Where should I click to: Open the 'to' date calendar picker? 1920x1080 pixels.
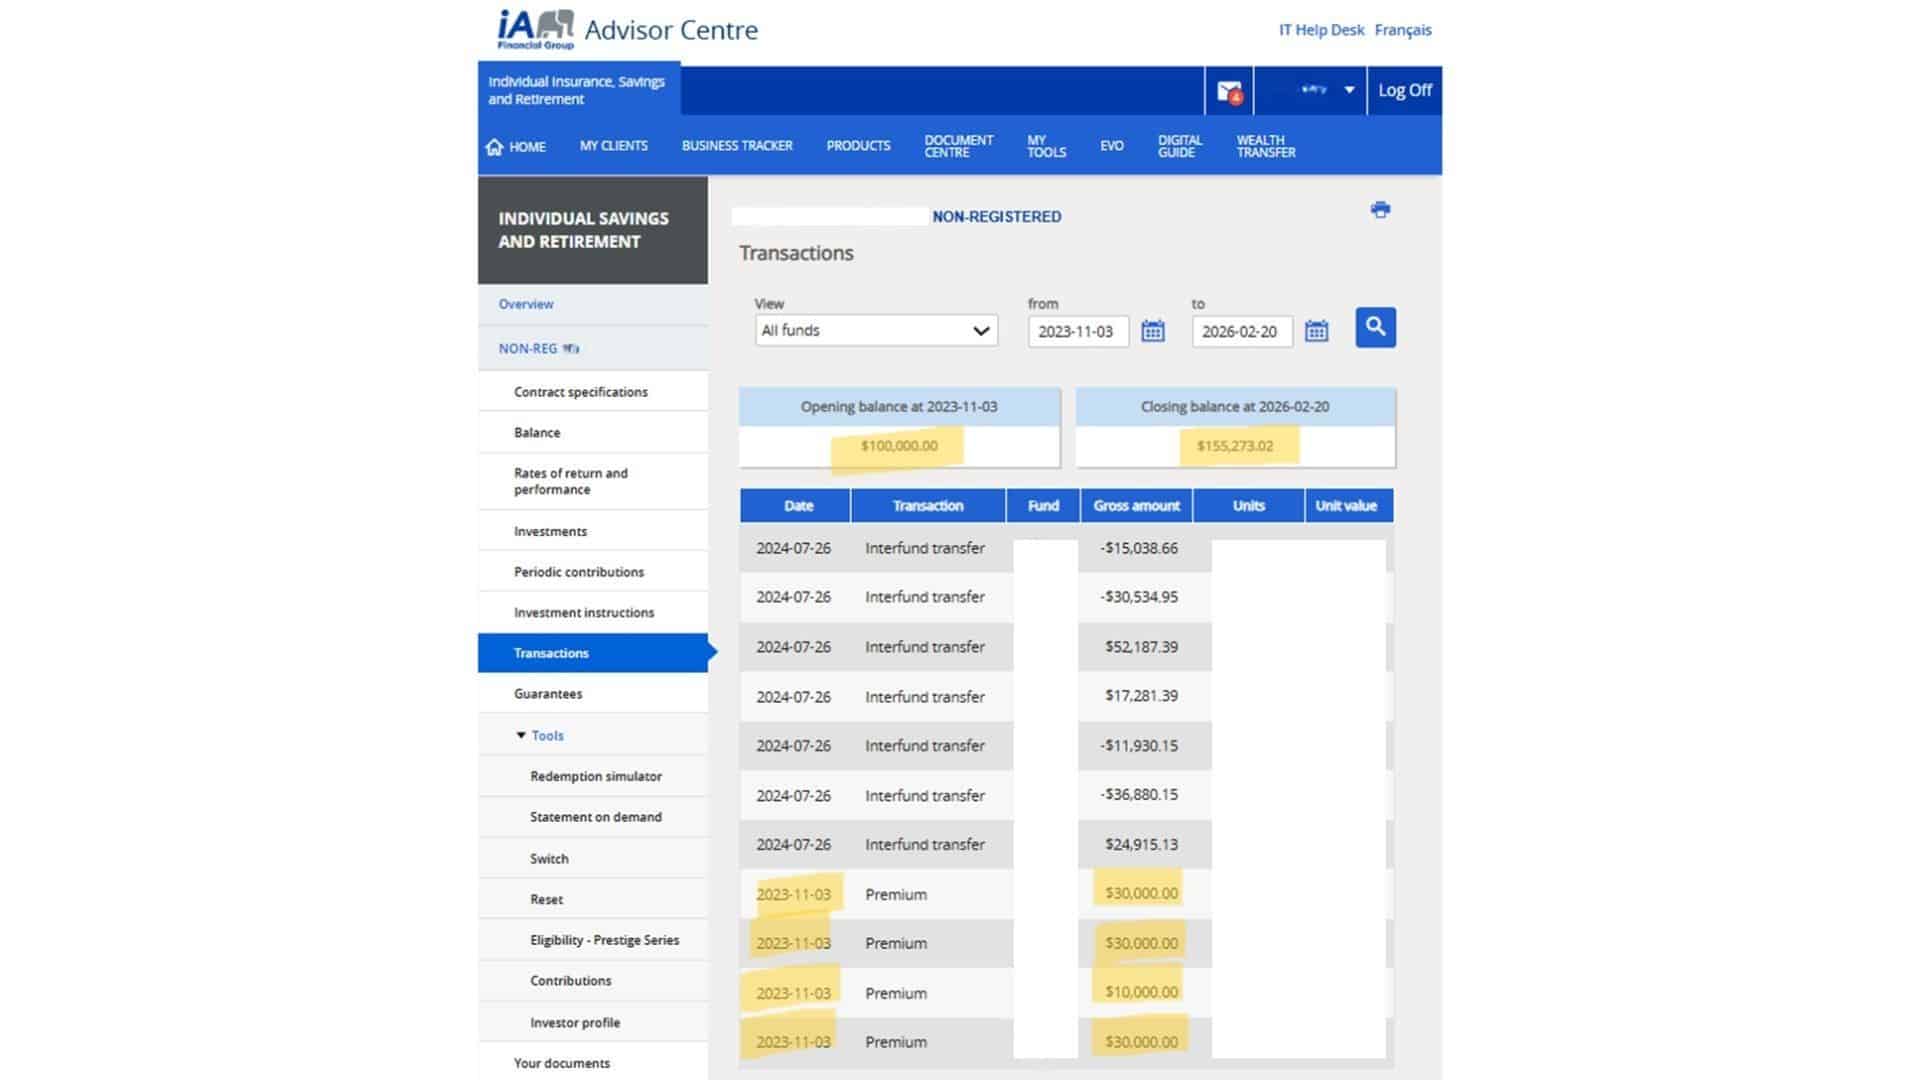pyautogui.click(x=1316, y=331)
